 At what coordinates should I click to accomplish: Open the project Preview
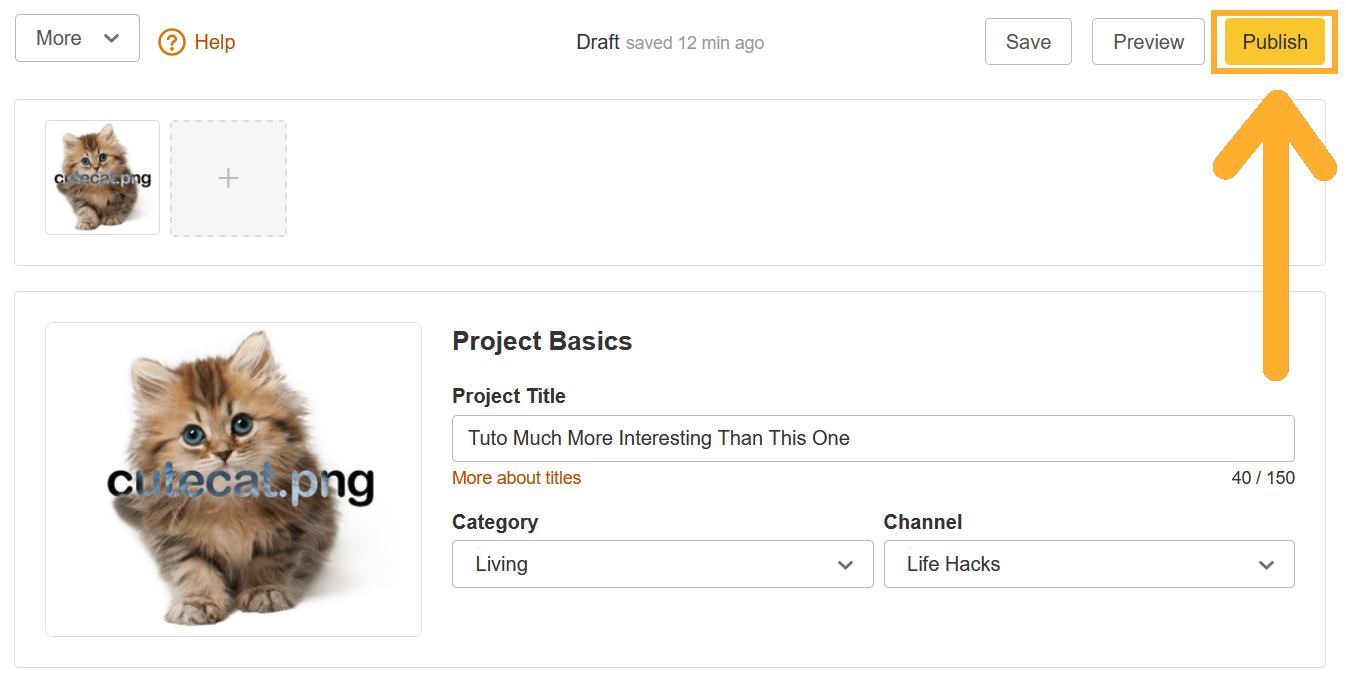click(x=1148, y=42)
